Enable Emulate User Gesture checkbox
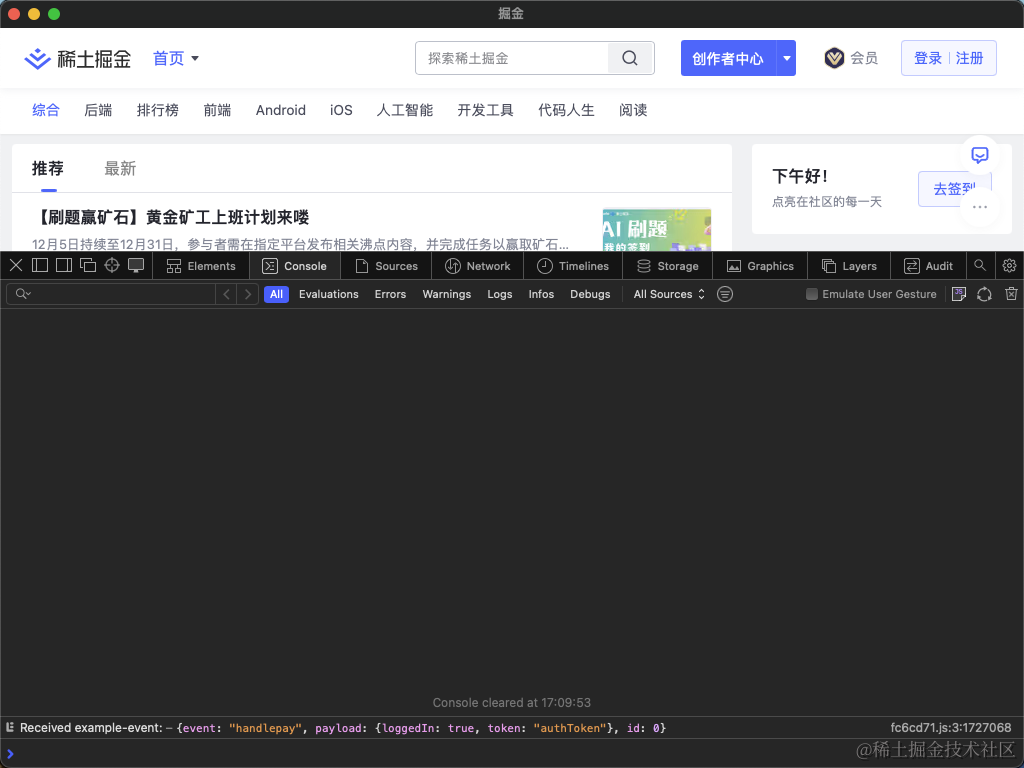Image resolution: width=1024 pixels, height=768 pixels. pos(812,294)
